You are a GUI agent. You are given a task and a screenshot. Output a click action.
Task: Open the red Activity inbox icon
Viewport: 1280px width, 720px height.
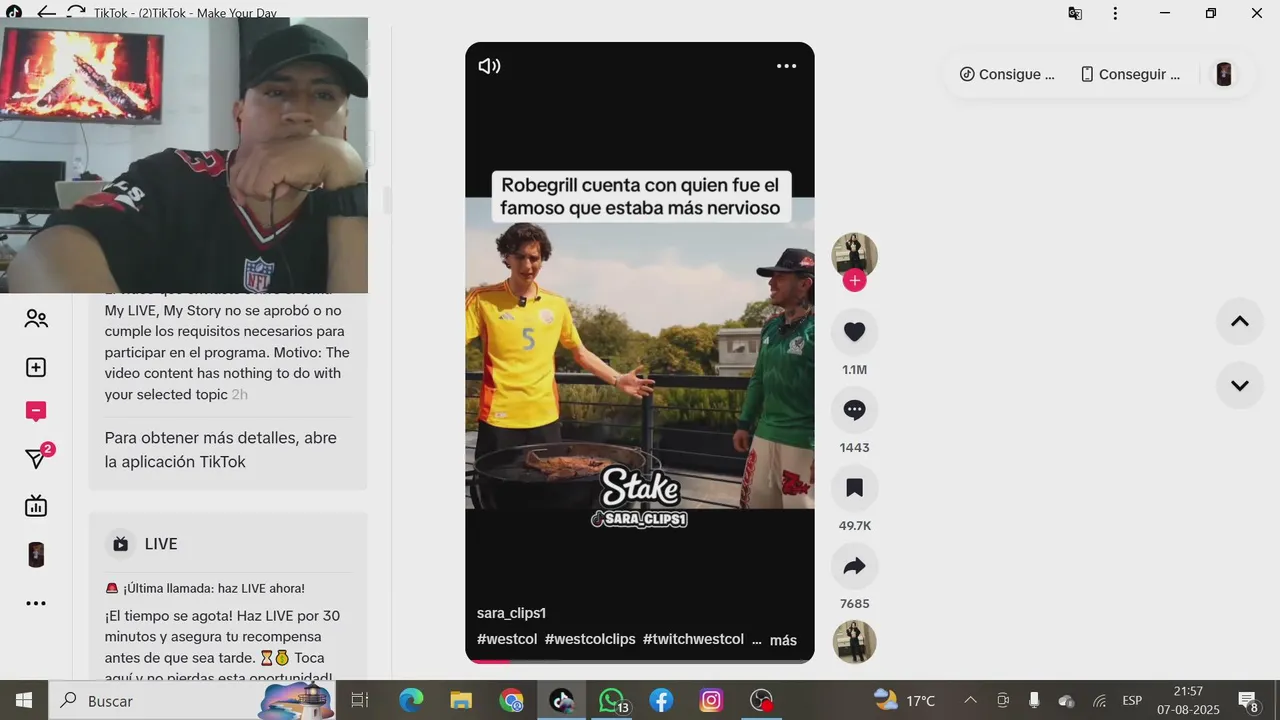36,411
